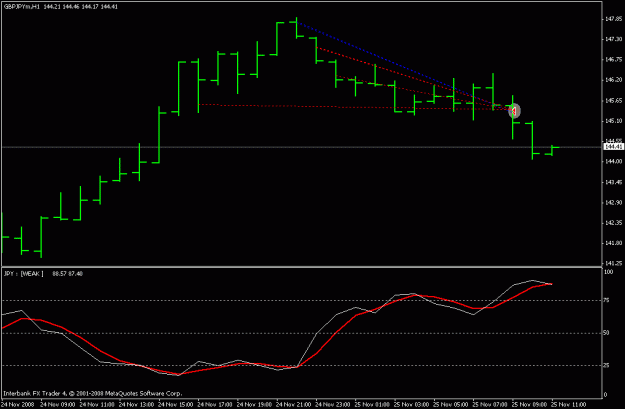
Task: Click the 24 Nov 19:00 time label
Action: click(x=254, y=405)
